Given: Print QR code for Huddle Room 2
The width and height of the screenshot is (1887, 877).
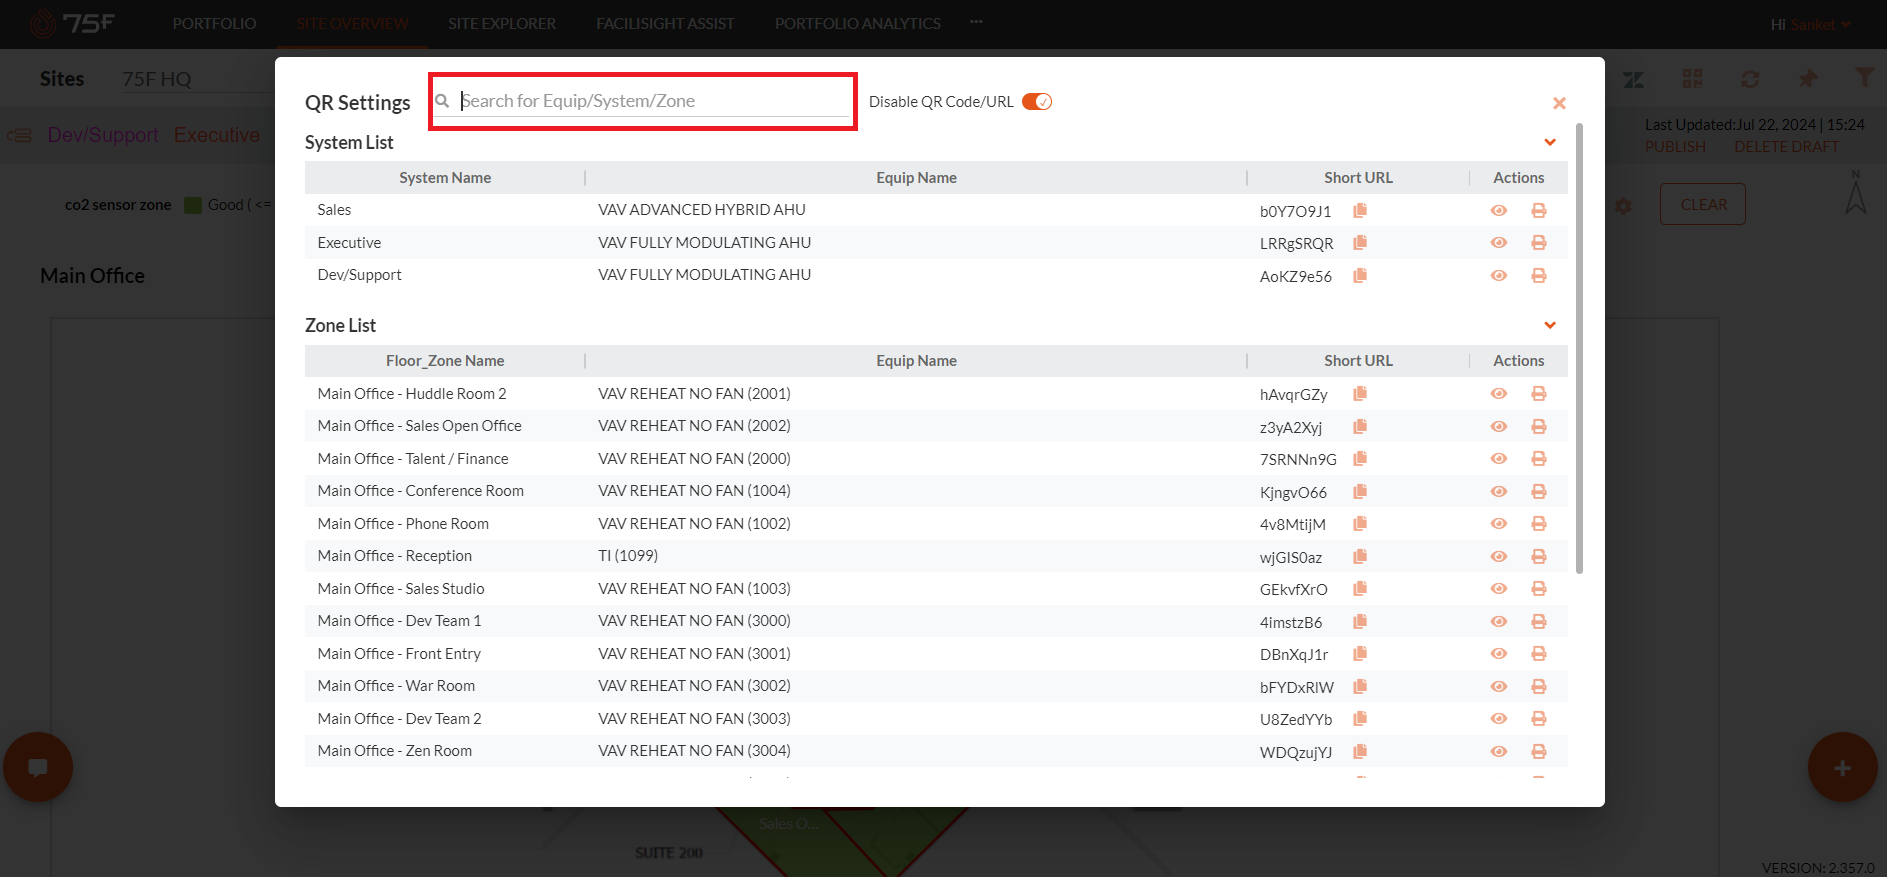Looking at the screenshot, I should (1539, 394).
